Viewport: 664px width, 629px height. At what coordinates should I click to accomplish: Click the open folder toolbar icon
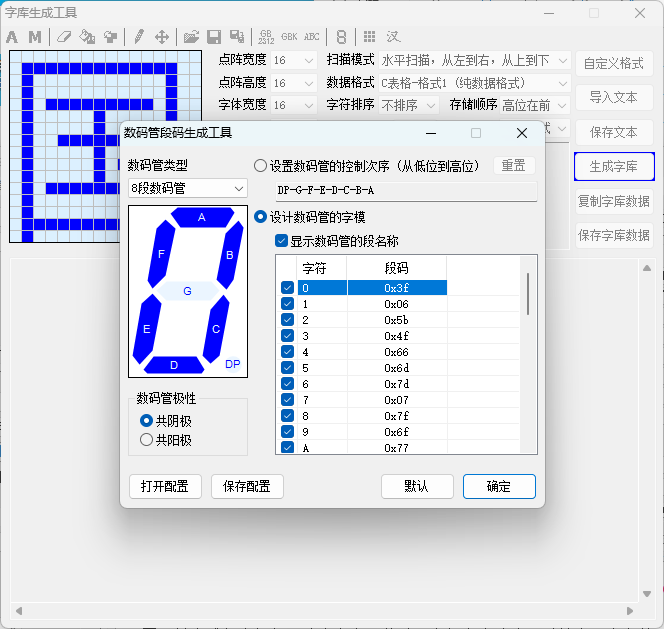[191, 37]
